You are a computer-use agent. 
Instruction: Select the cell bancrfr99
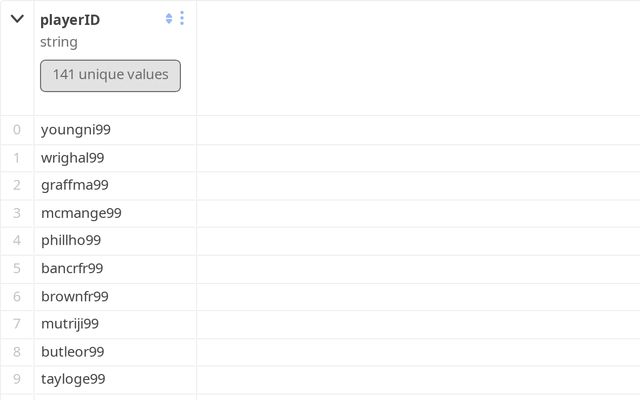tap(72, 268)
